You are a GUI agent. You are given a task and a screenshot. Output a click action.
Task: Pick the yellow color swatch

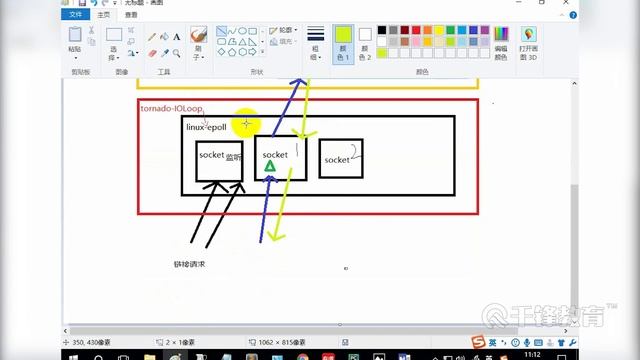[439, 30]
